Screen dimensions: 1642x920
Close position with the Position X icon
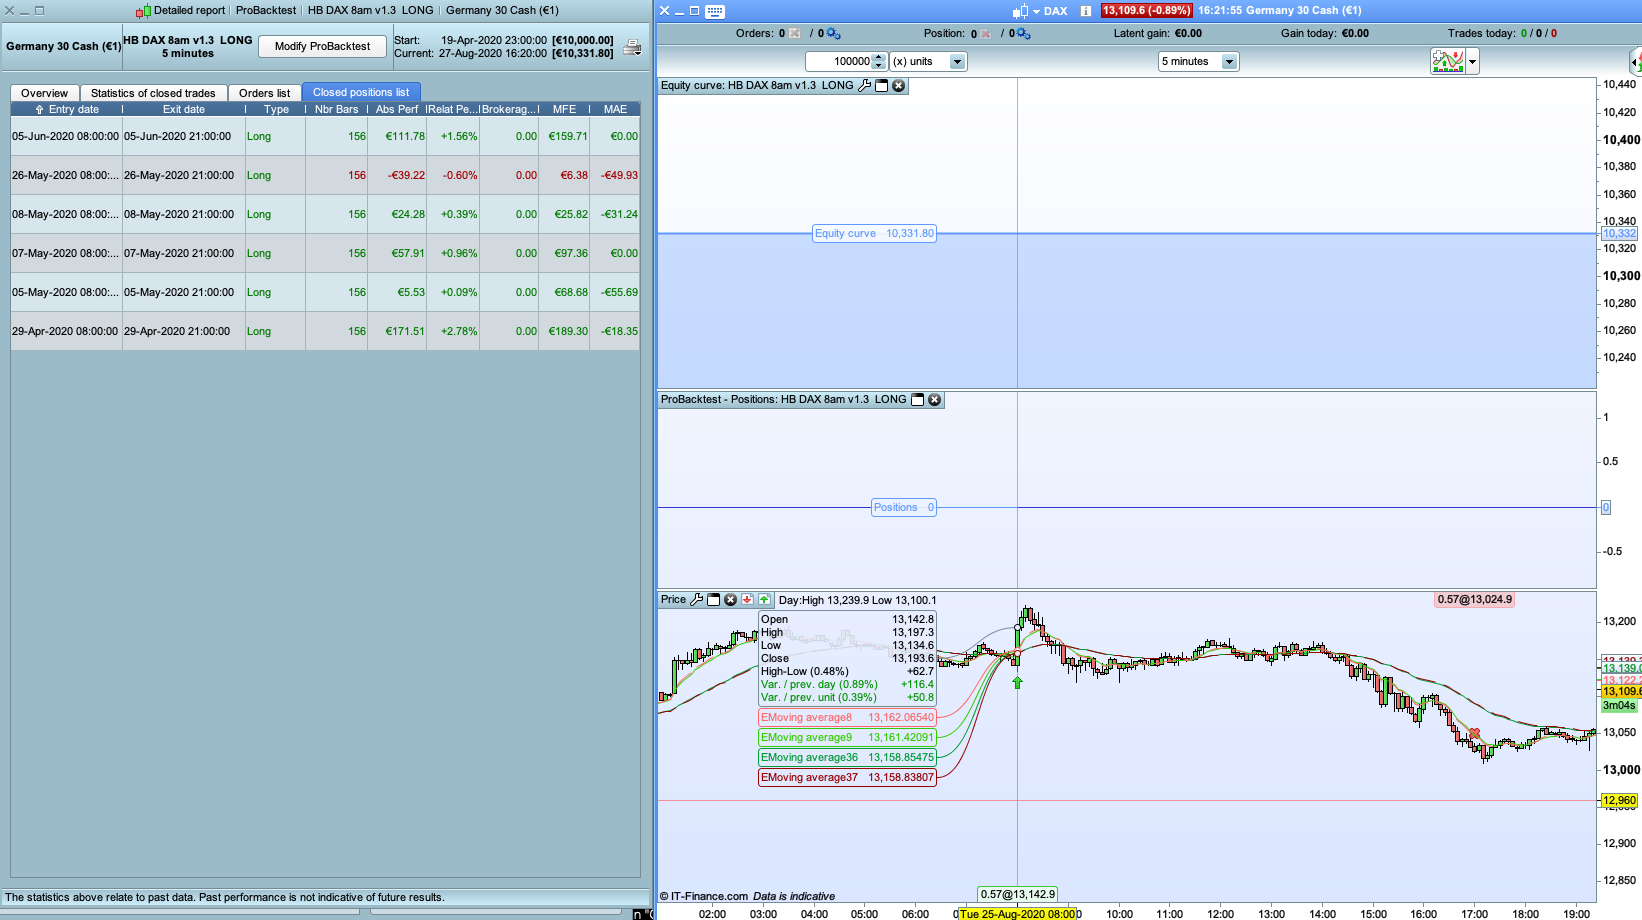click(x=986, y=34)
